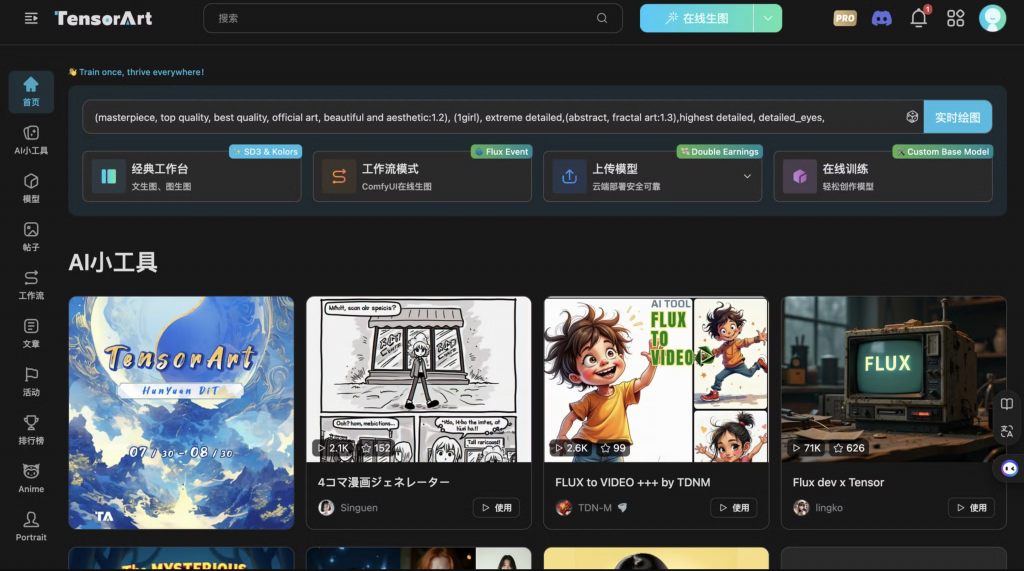Viewport: 1024px width, 571px height.
Task: Open the Discord icon in the header
Action: pyautogui.click(x=882, y=18)
